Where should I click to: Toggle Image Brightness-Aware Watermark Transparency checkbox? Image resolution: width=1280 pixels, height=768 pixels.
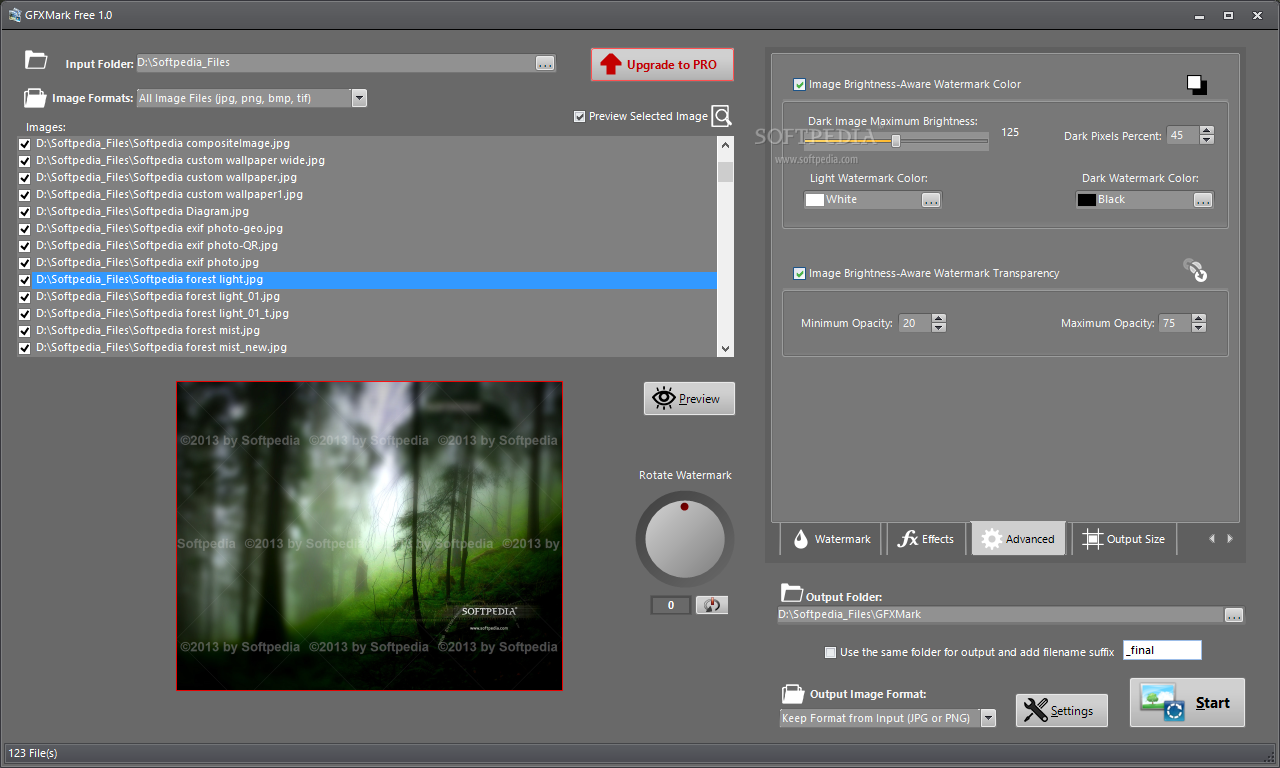pos(799,273)
